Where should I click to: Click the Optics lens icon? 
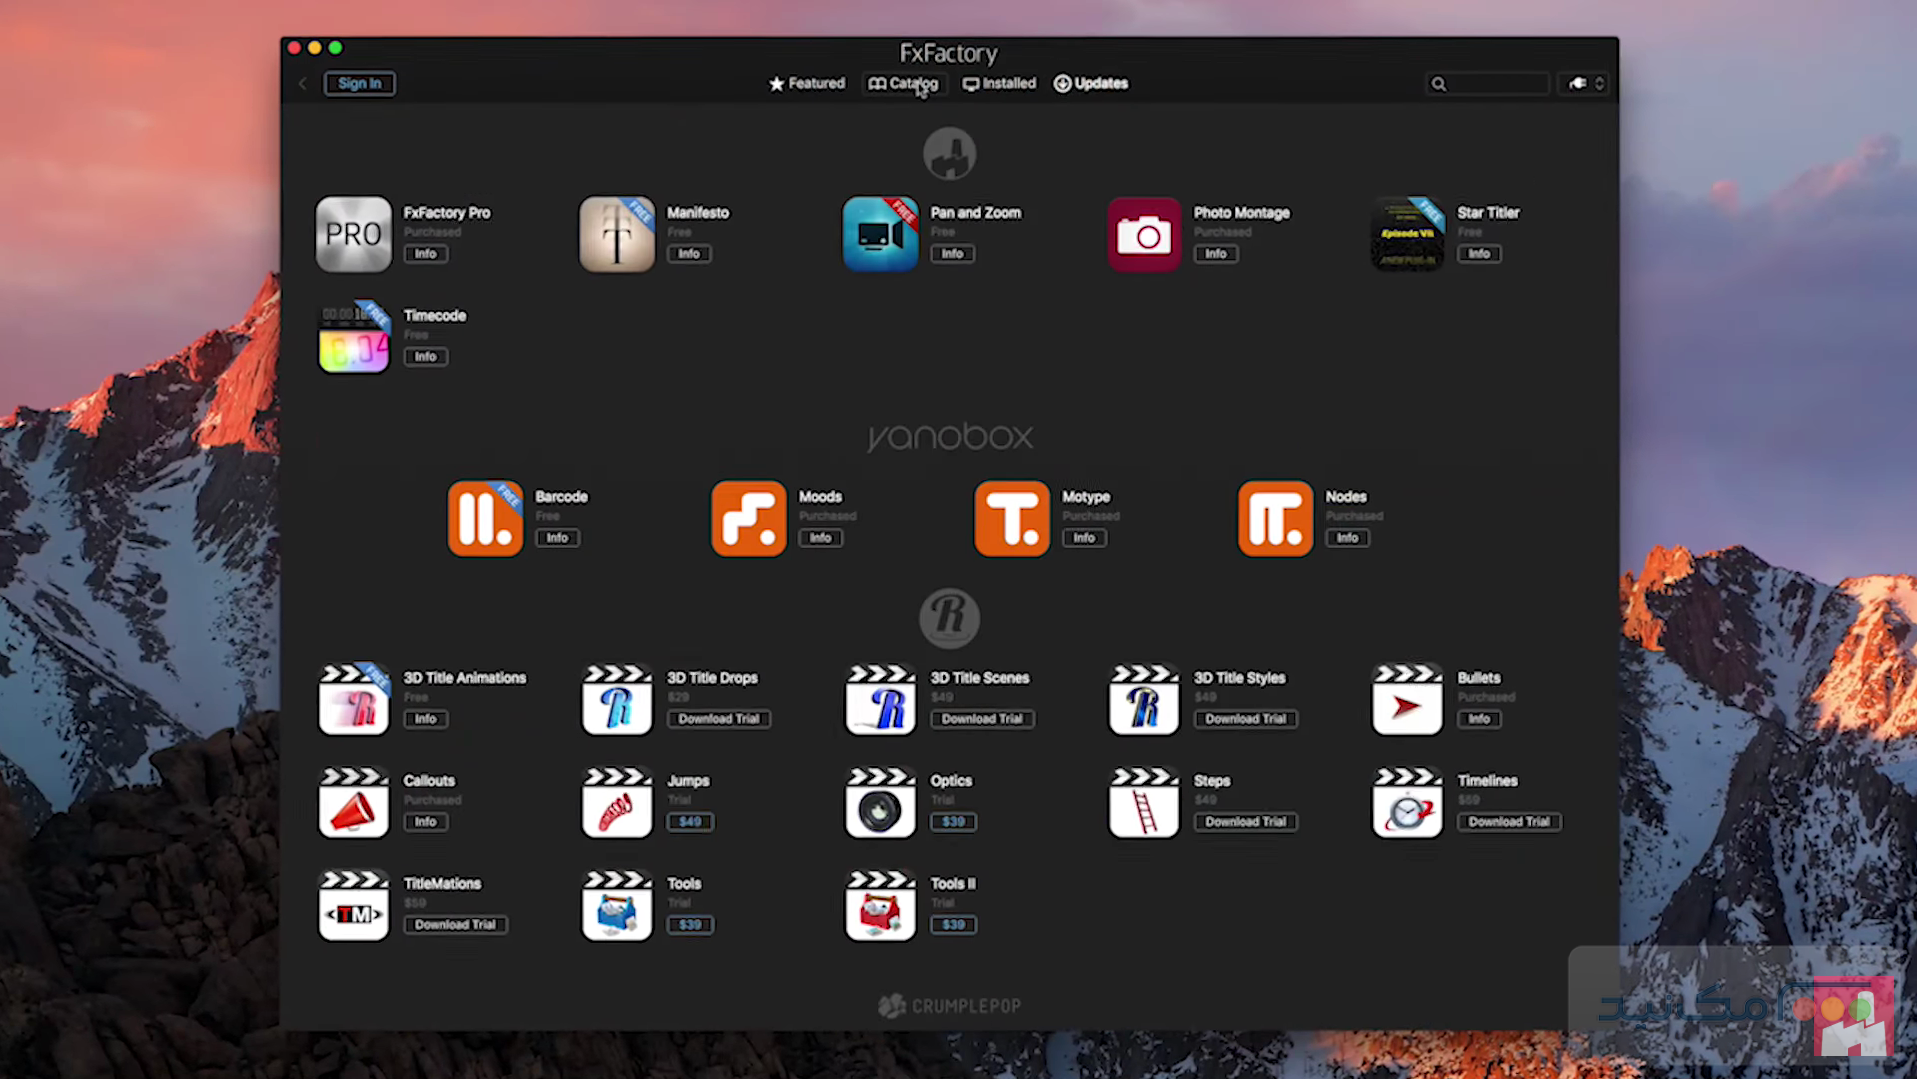tap(880, 803)
